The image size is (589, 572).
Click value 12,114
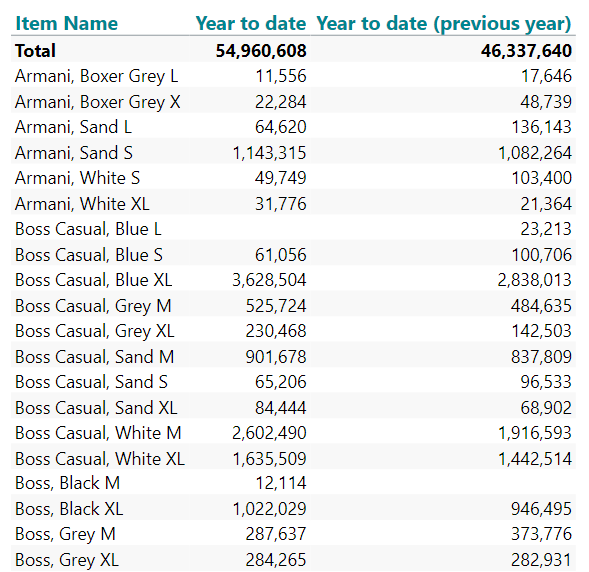pyautogui.click(x=281, y=483)
